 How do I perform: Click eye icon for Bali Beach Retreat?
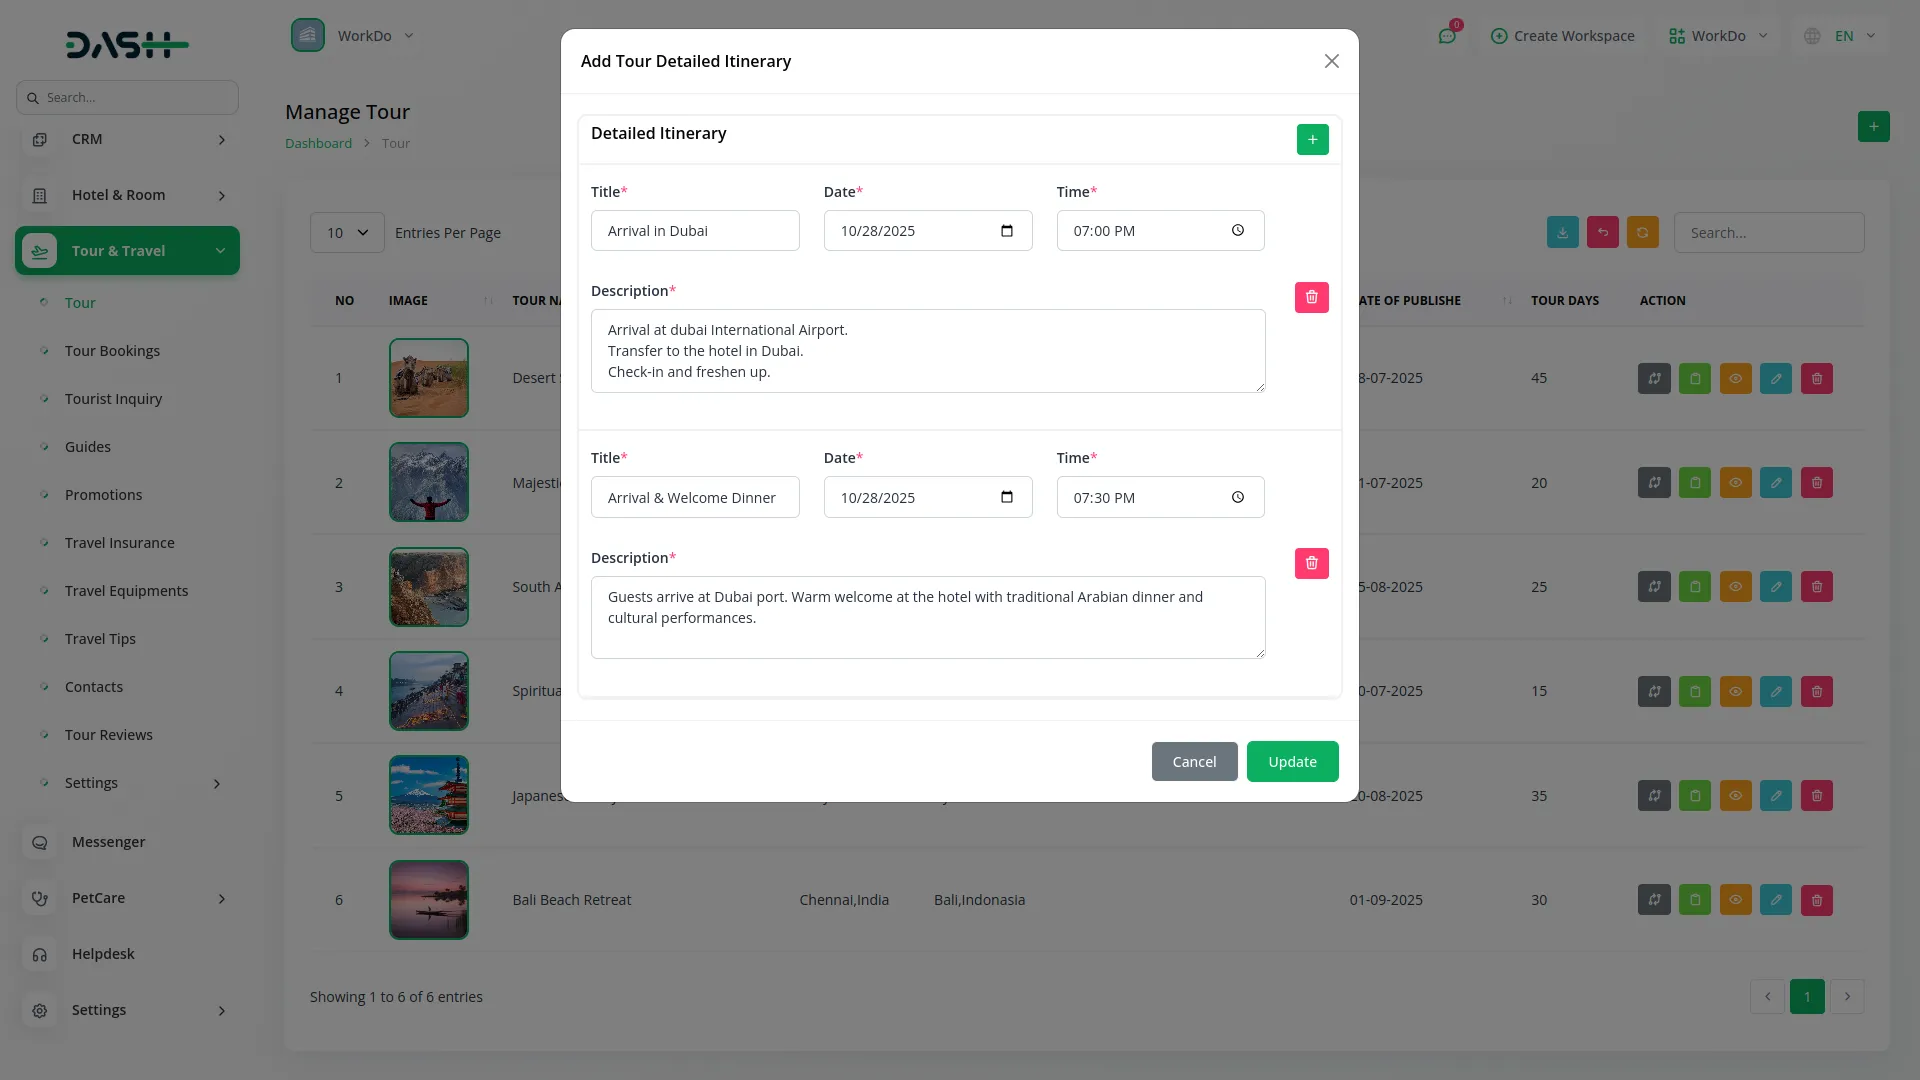[x=1735, y=899]
